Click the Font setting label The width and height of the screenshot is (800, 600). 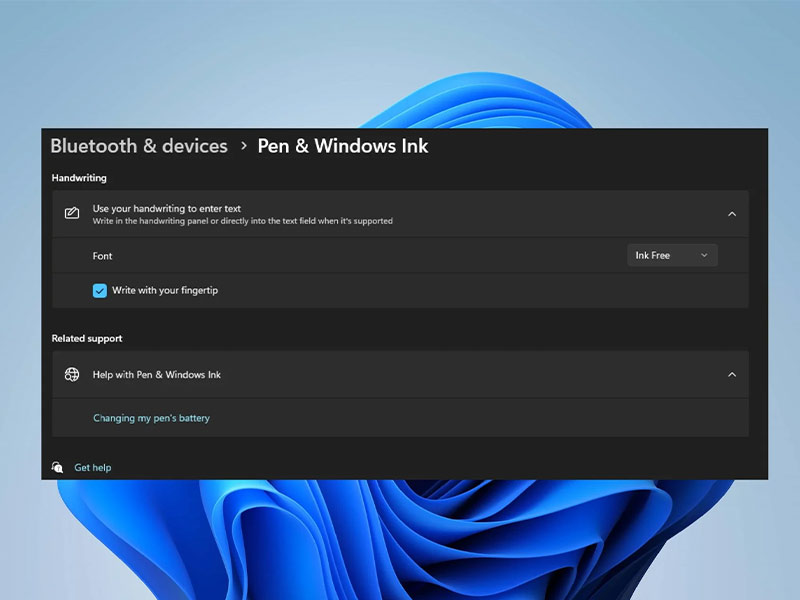point(102,256)
